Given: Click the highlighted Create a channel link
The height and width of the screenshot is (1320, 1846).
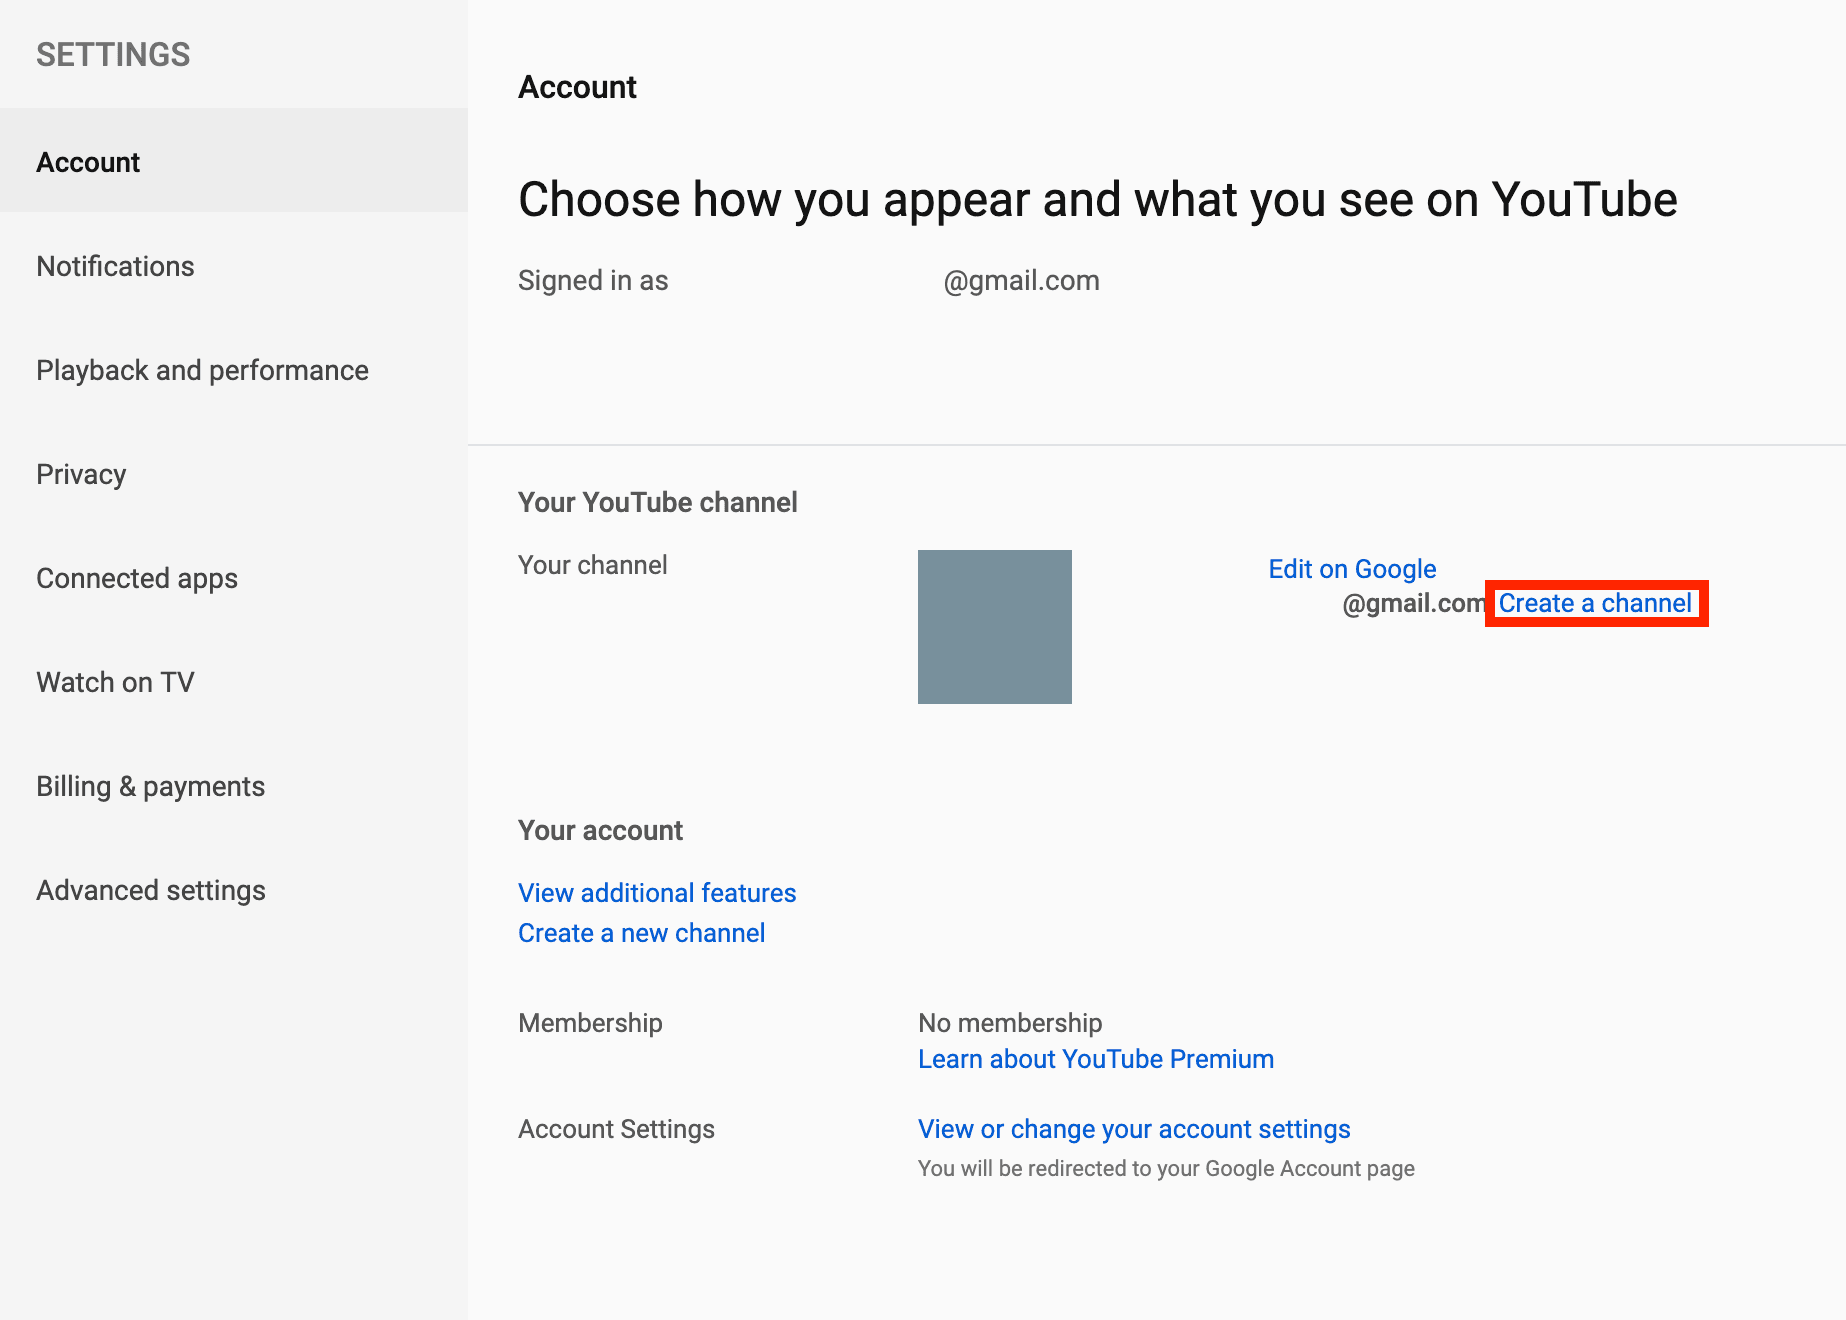Looking at the screenshot, I should 1595,603.
